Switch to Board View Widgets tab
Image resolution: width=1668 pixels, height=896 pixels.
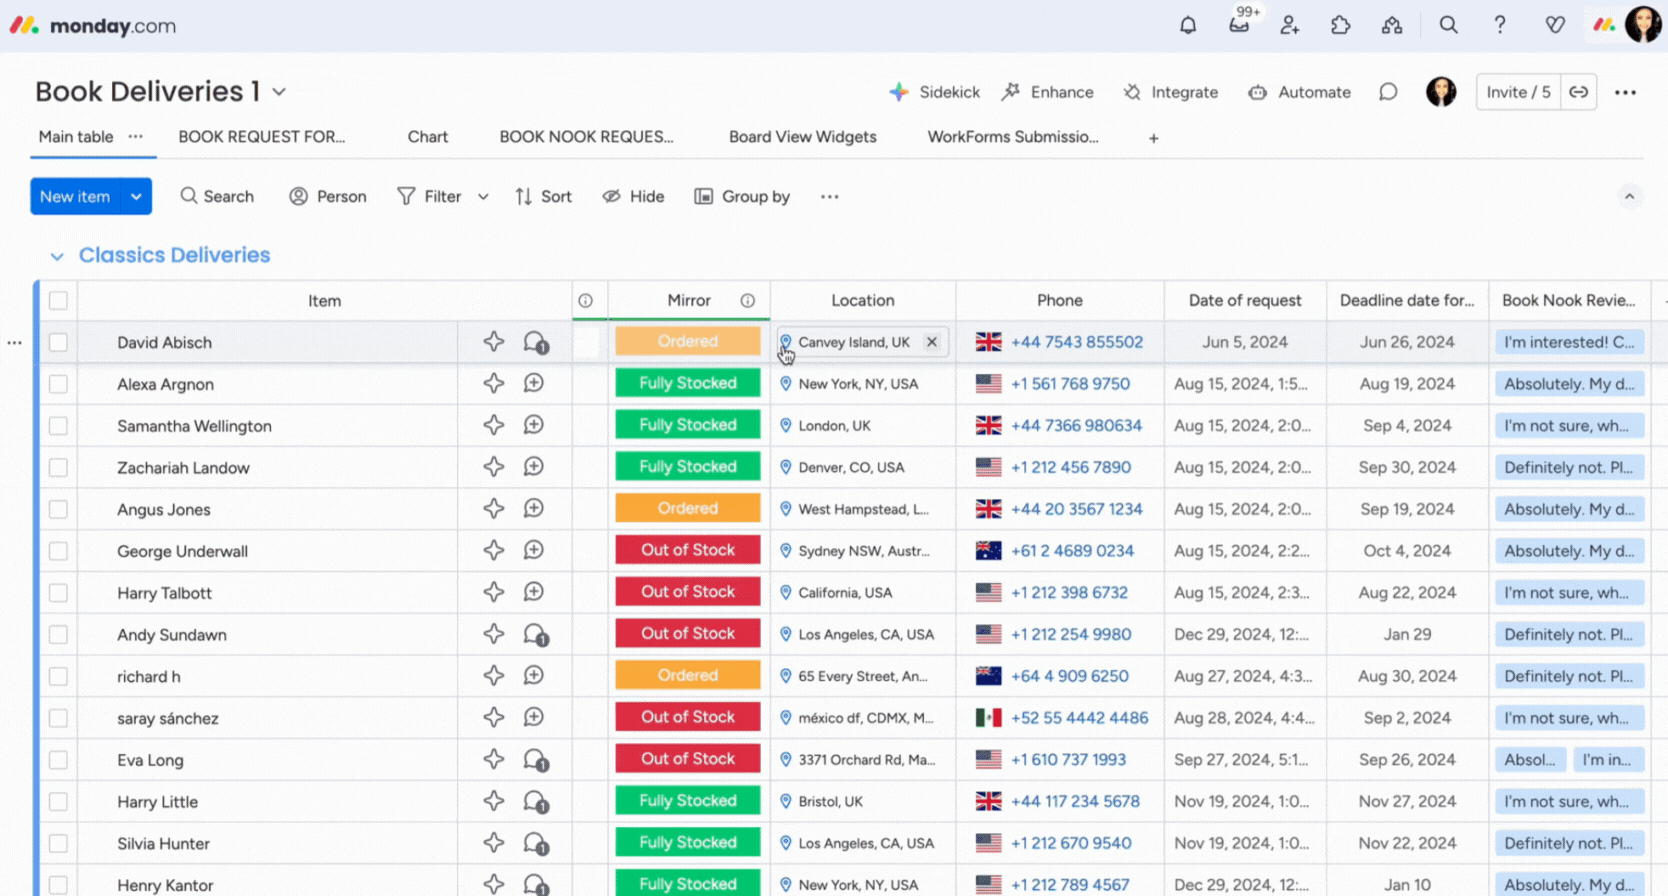pyautogui.click(x=803, y=137)
